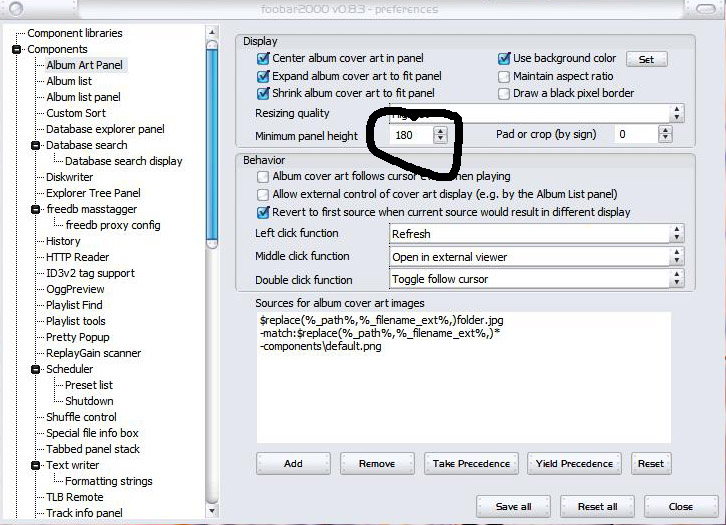Click Yield Precedence button

[x=574, y=463]
